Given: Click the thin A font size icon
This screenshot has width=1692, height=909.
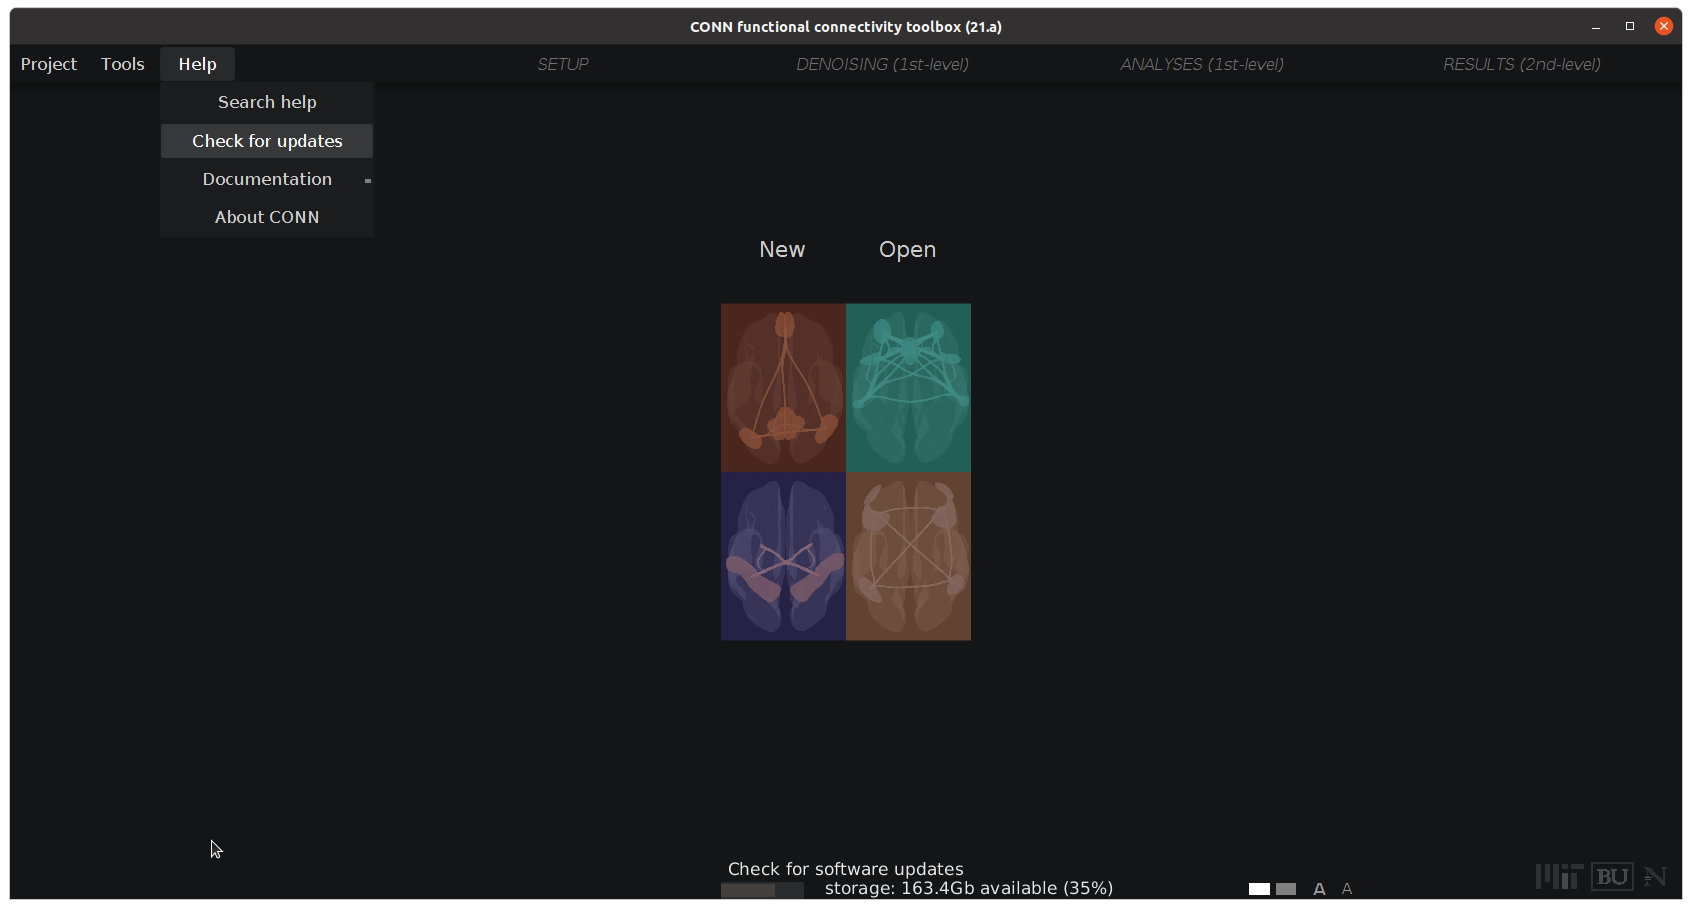Looking at the screenshot, I should click(x=1347, y=889).
